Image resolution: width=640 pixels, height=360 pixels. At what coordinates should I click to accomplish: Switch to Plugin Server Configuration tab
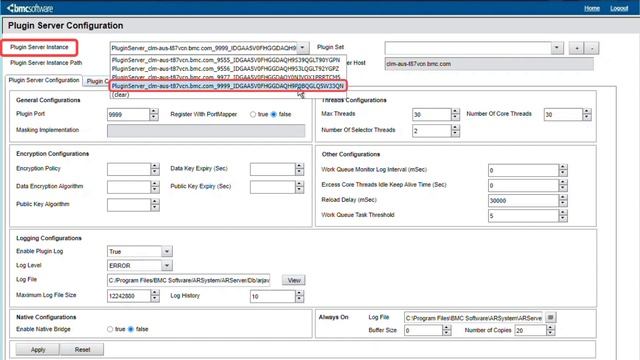(x=44, y=80)
